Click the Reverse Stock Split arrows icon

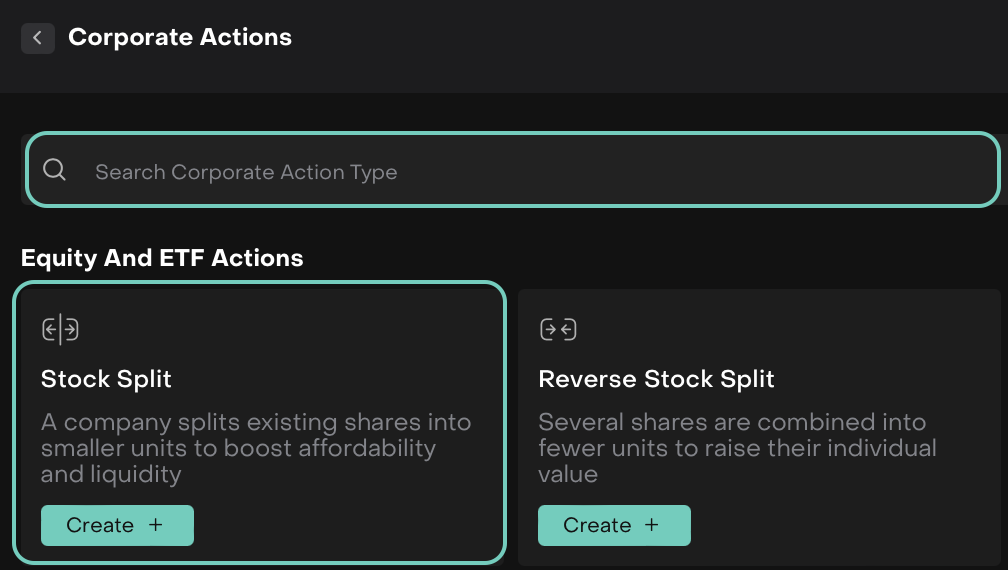557,329
